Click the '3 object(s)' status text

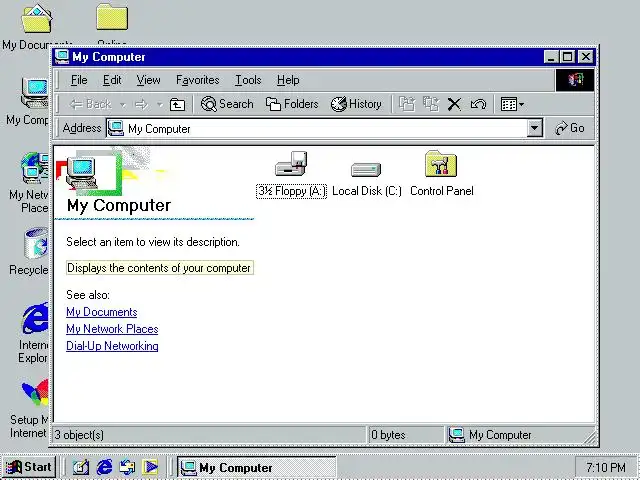click(x=79, y=435)
